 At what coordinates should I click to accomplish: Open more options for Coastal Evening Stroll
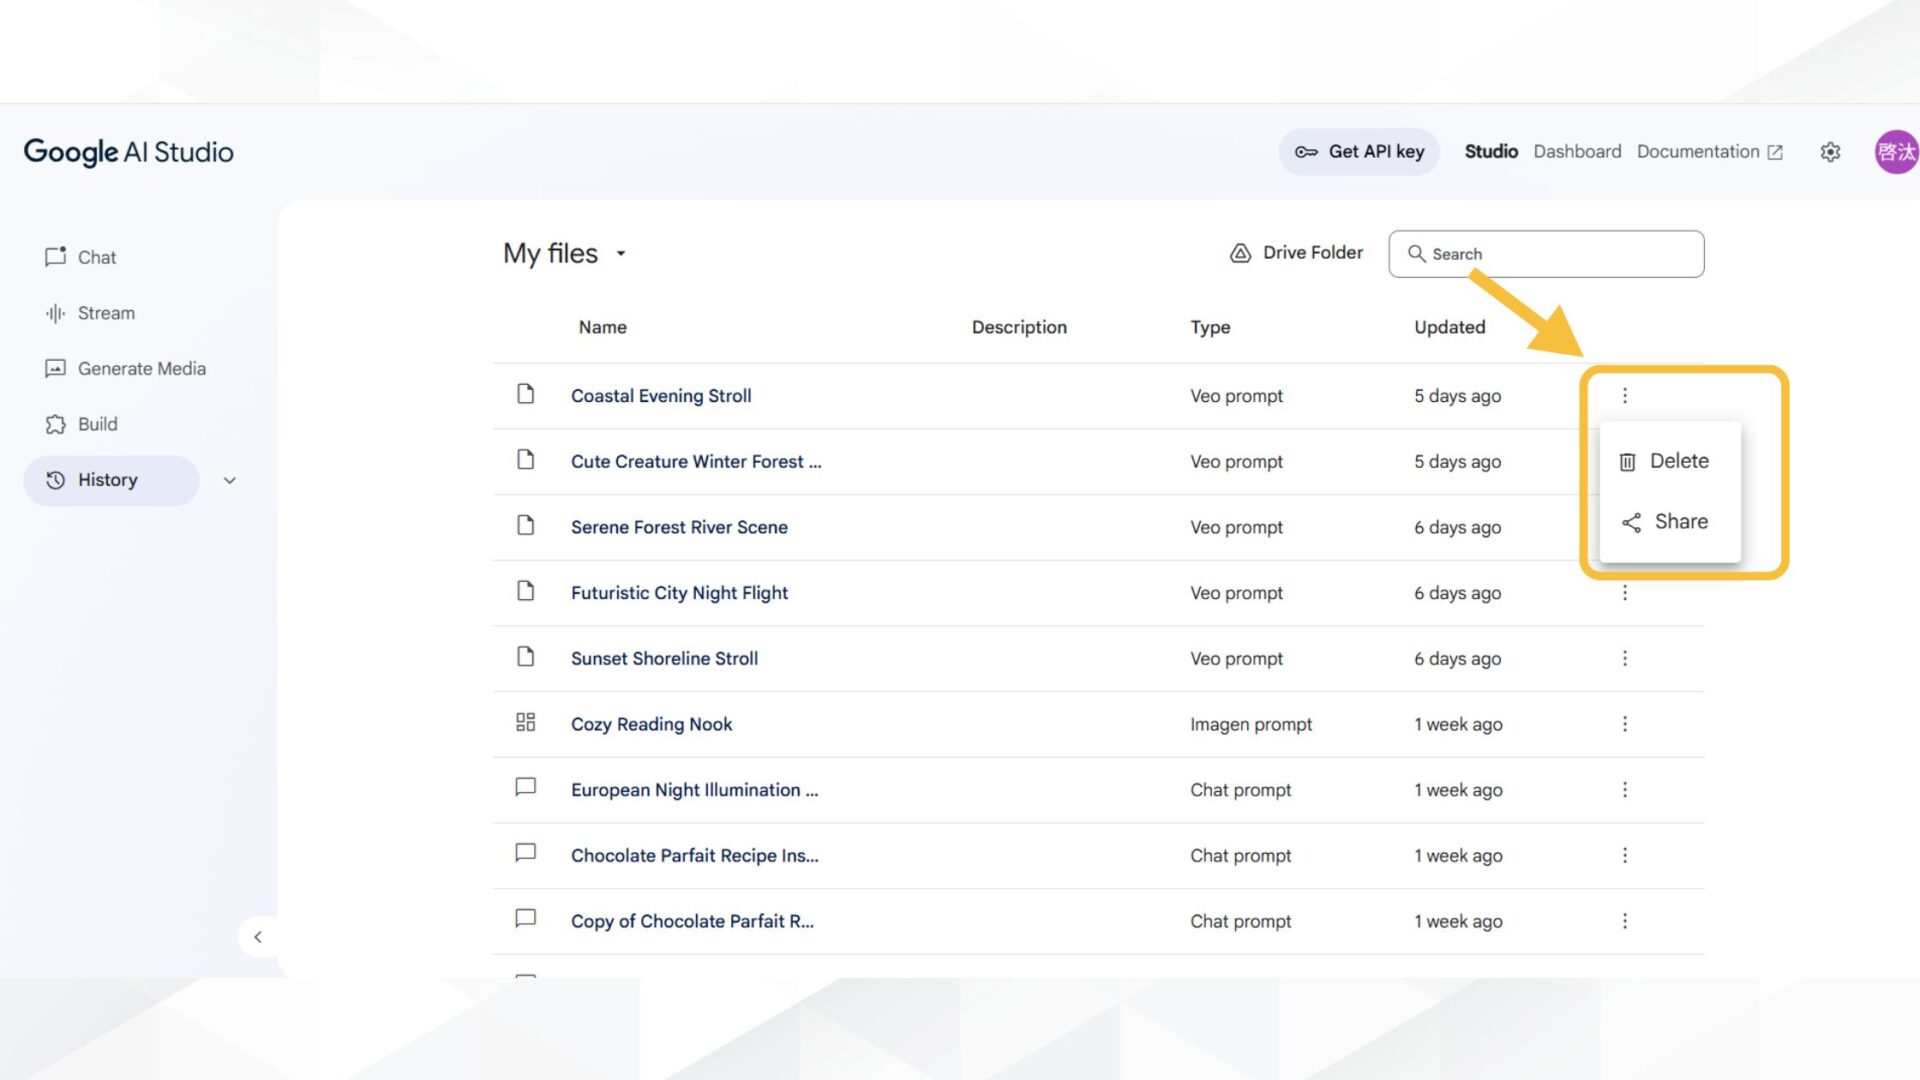(x=1625, y=396)
